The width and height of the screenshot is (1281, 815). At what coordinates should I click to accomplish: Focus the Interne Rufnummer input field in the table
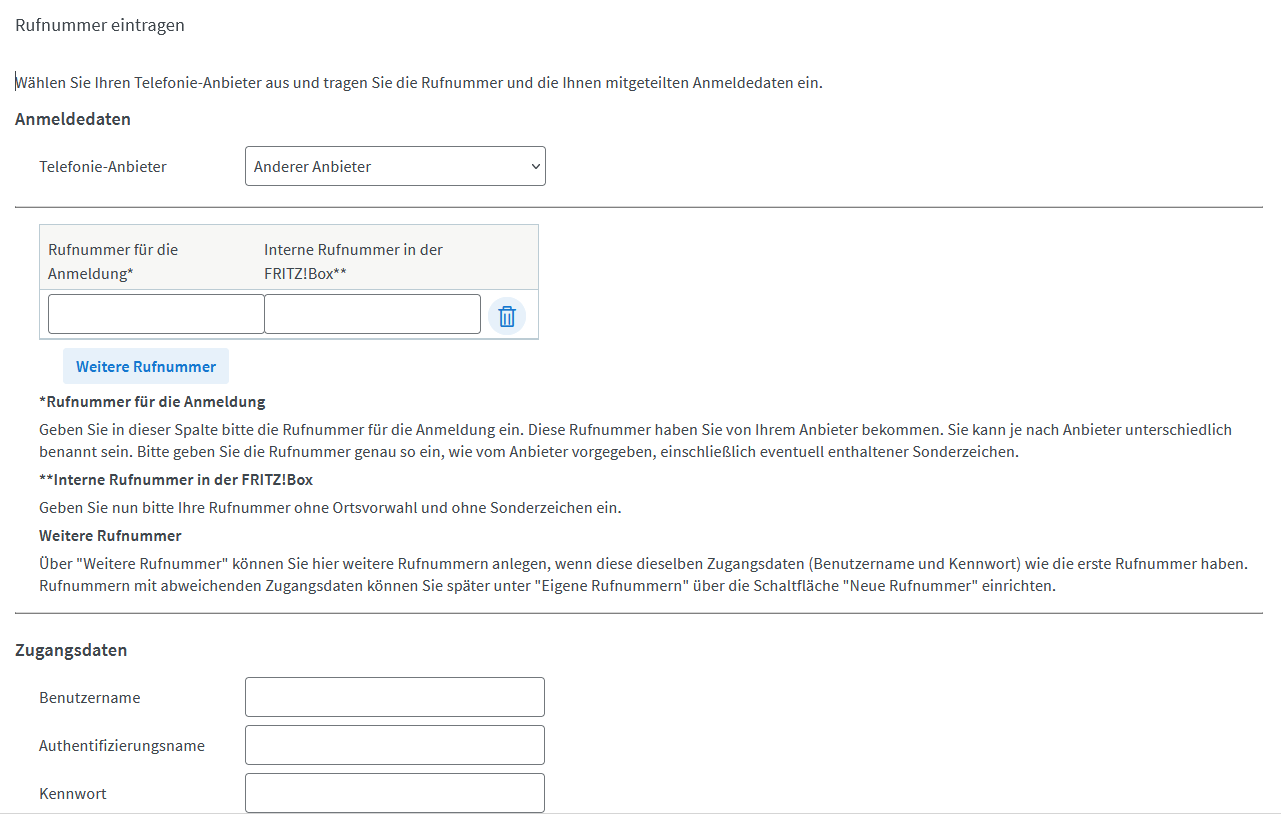pyautogui.click(x=372, y=314)
